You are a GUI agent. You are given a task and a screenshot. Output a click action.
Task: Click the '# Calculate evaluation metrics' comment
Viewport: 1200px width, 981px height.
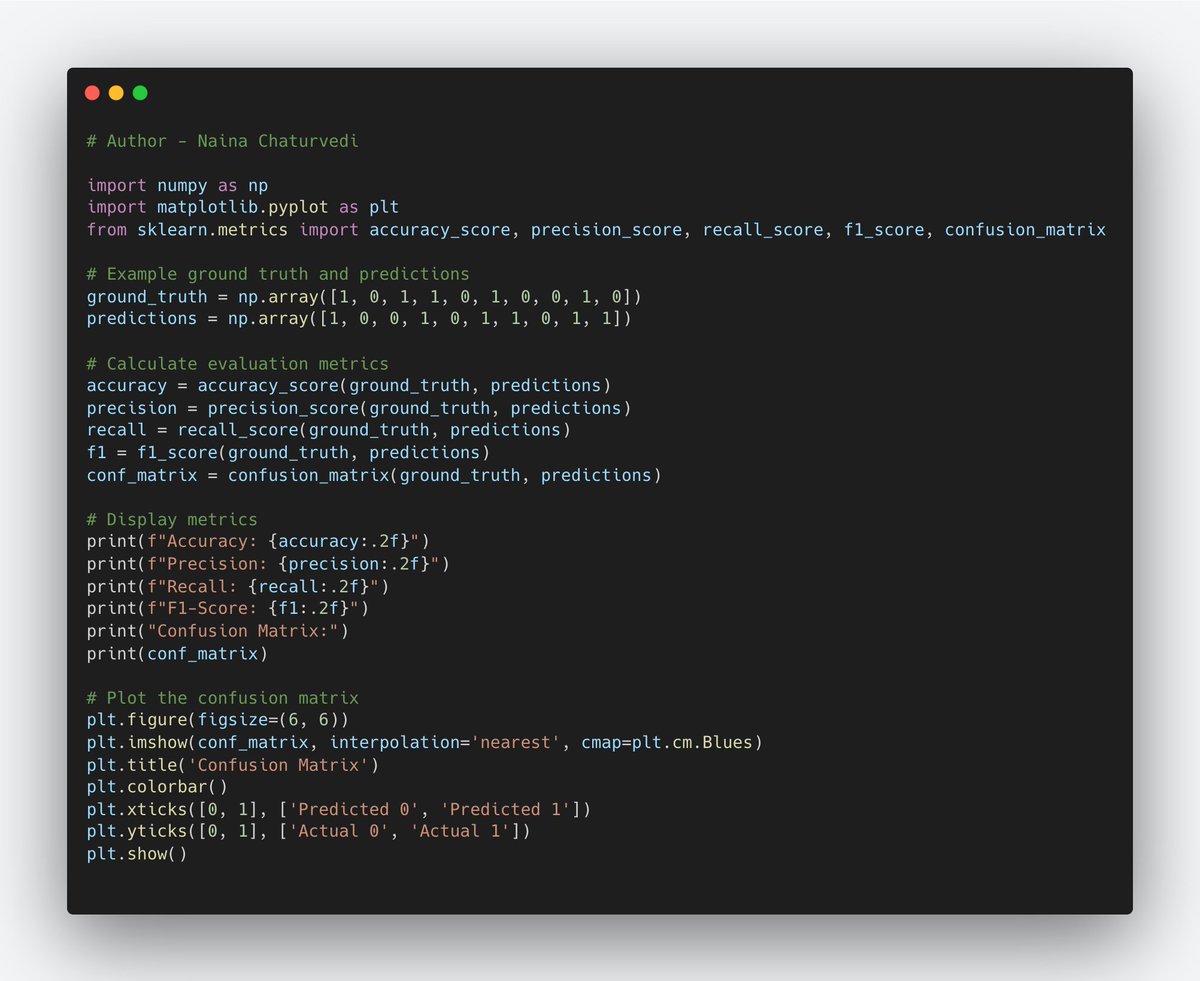(238, 363)
